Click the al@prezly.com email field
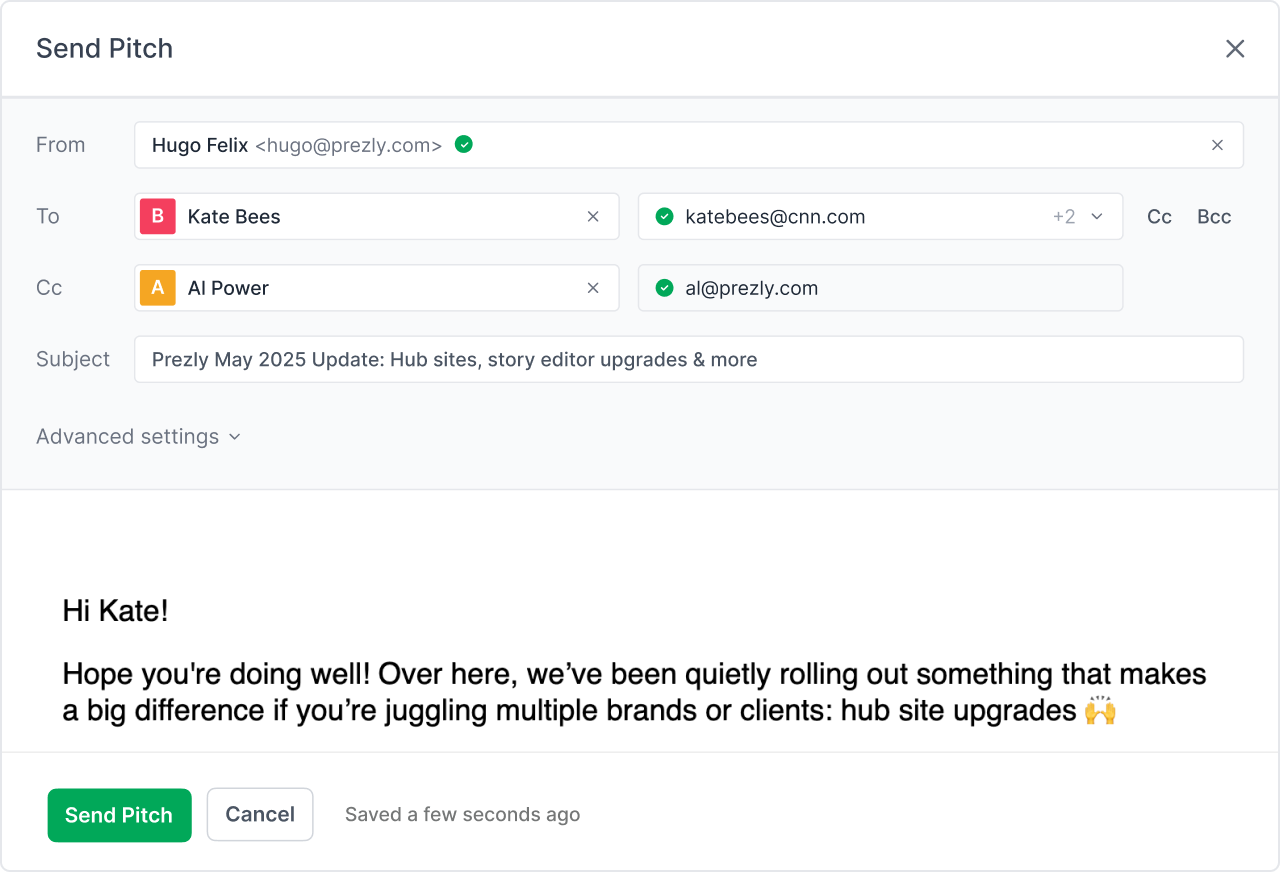Screen dimensions: 1280x872 click(x=880, y=288)
